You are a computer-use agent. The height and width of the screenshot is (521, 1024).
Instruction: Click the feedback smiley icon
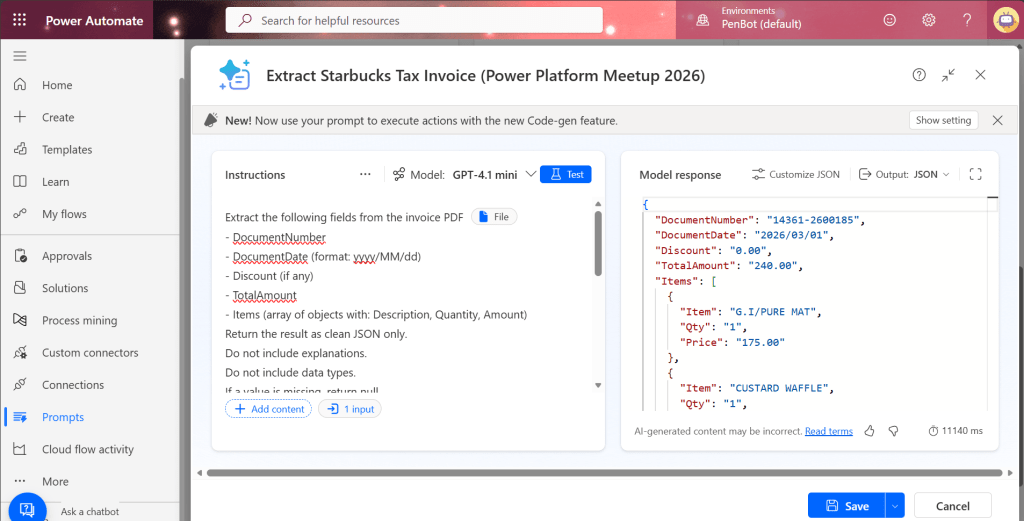tap(890, 20)
